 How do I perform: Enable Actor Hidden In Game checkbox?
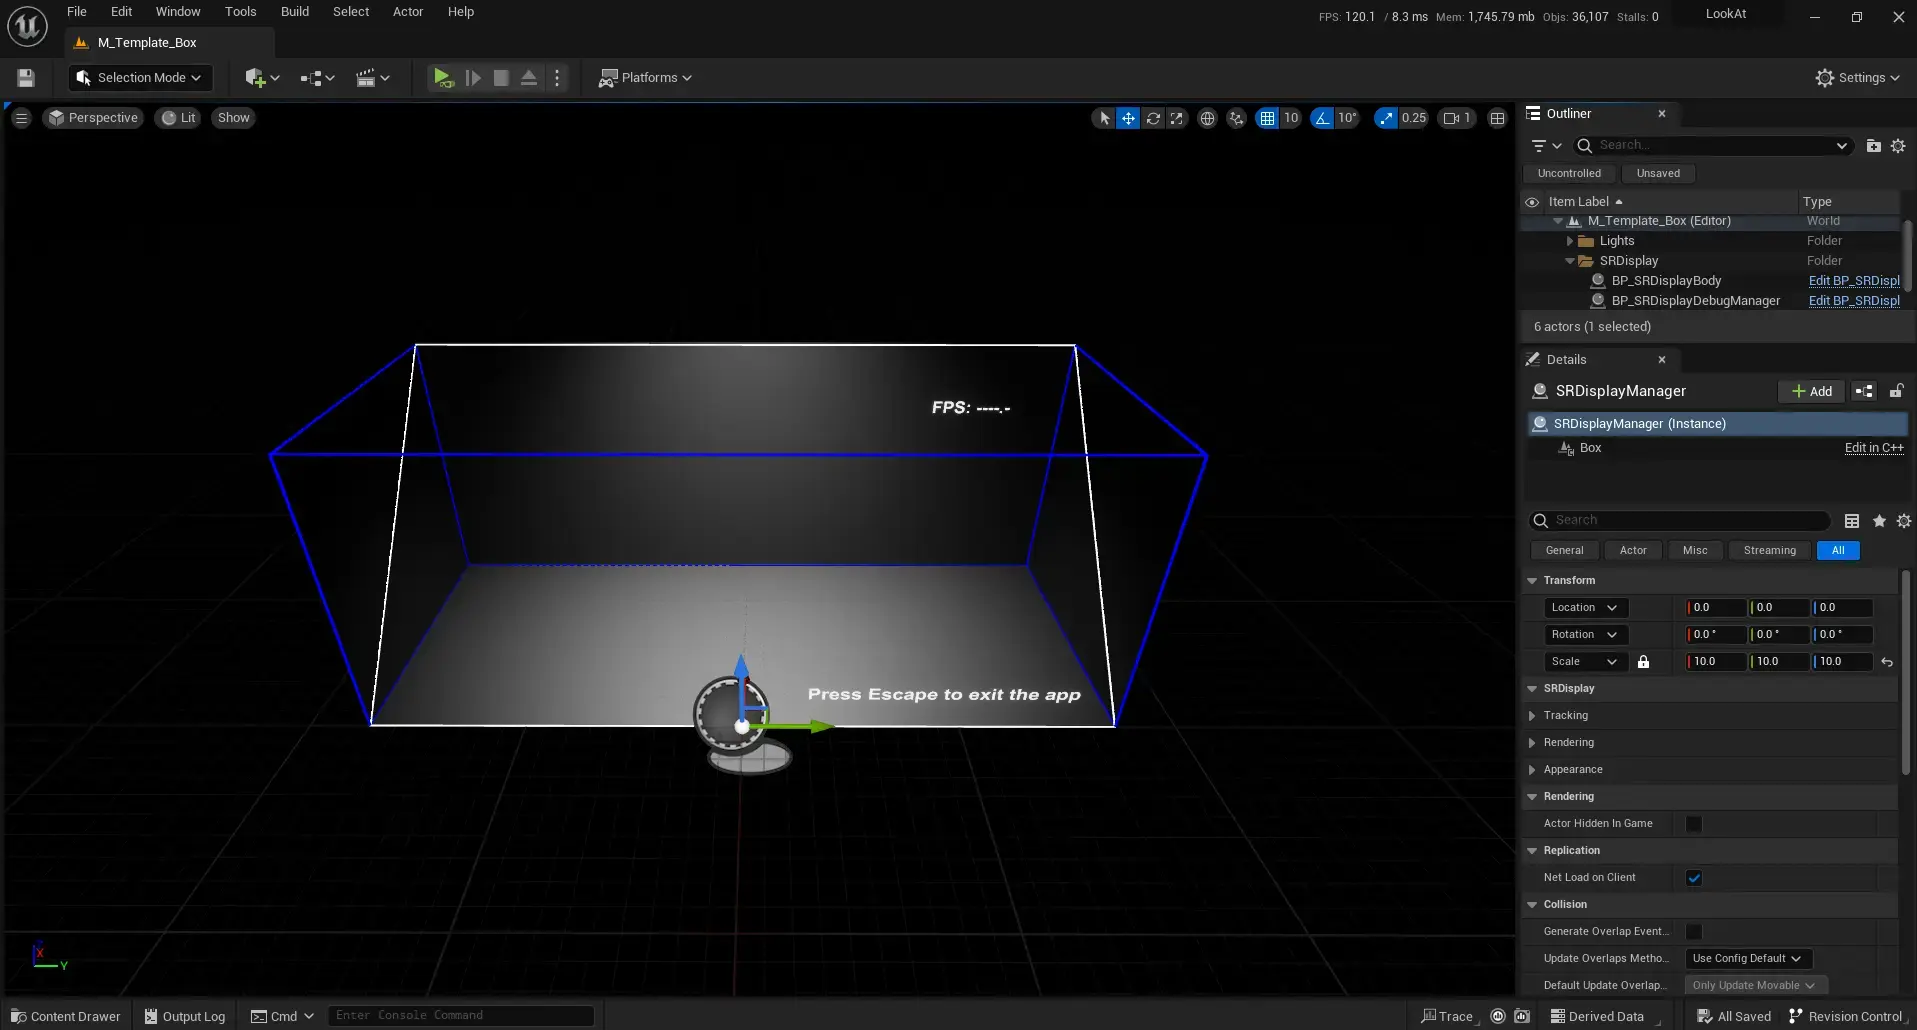tap(1694, 824)
